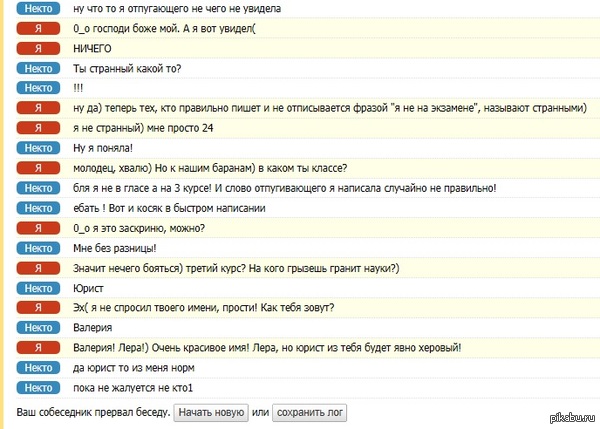The height and width of the screenshot is (429, 600).
Task: Click the "Некто" badge beside "Валерия"
Action: tap(39, 328)
